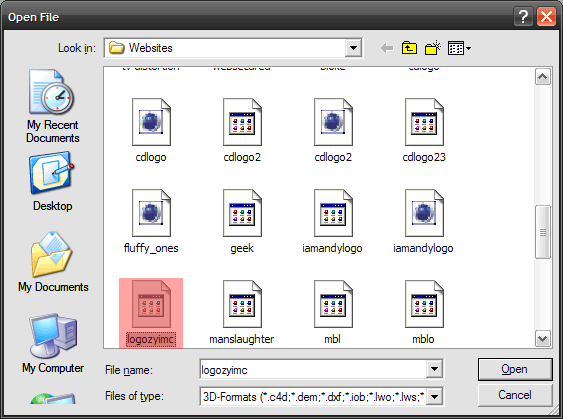
Task: Click the vertical scrollbar thumb
Action: click(x=543, y=232)
